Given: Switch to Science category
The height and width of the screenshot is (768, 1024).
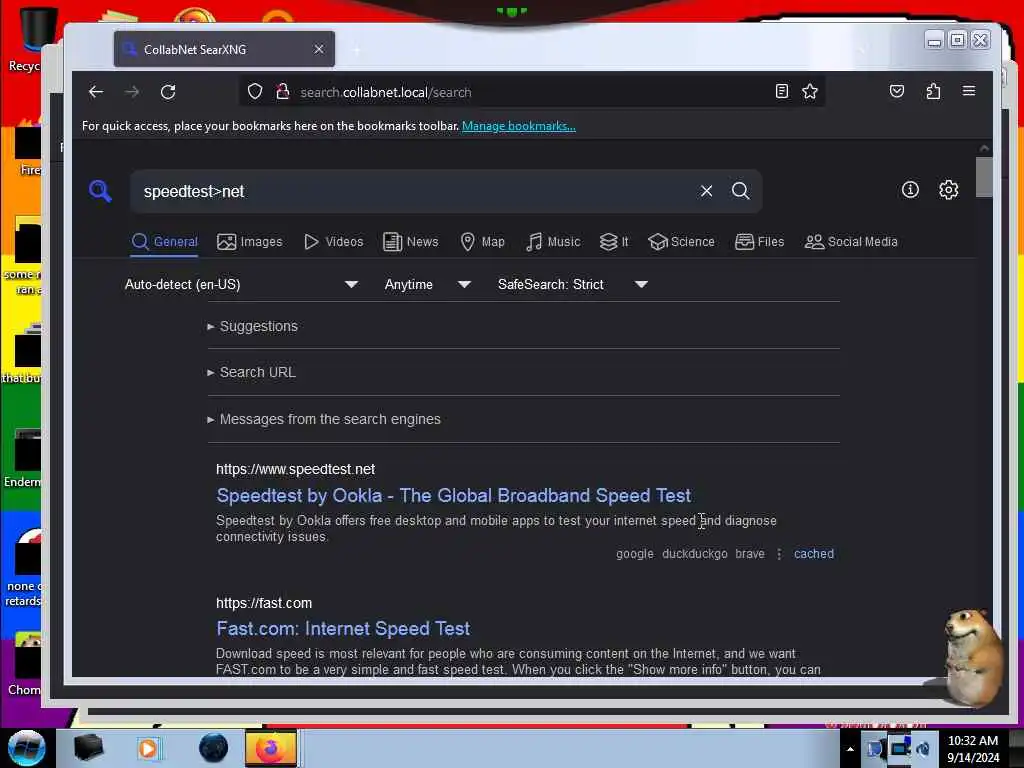Looking at the screenshot, I should (681, 242).
